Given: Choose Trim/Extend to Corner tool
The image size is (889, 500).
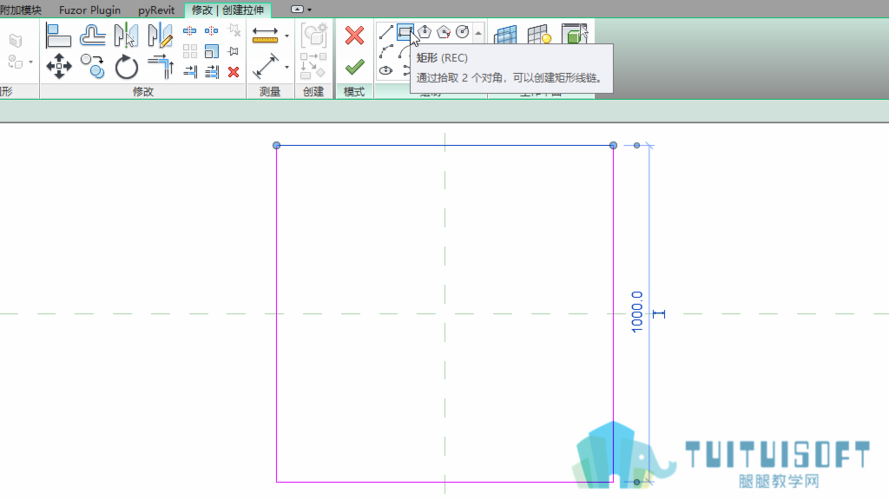Looking at the screenshot, I should [x=160, y=66].
